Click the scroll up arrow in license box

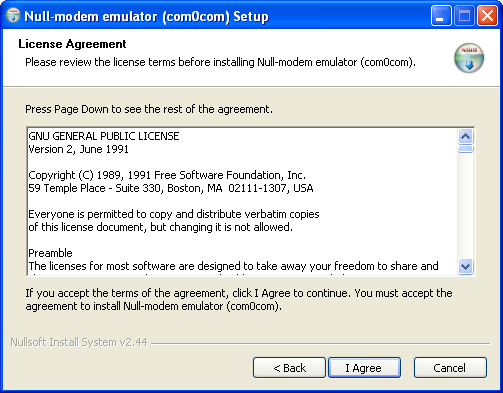(x=465, y=136)
